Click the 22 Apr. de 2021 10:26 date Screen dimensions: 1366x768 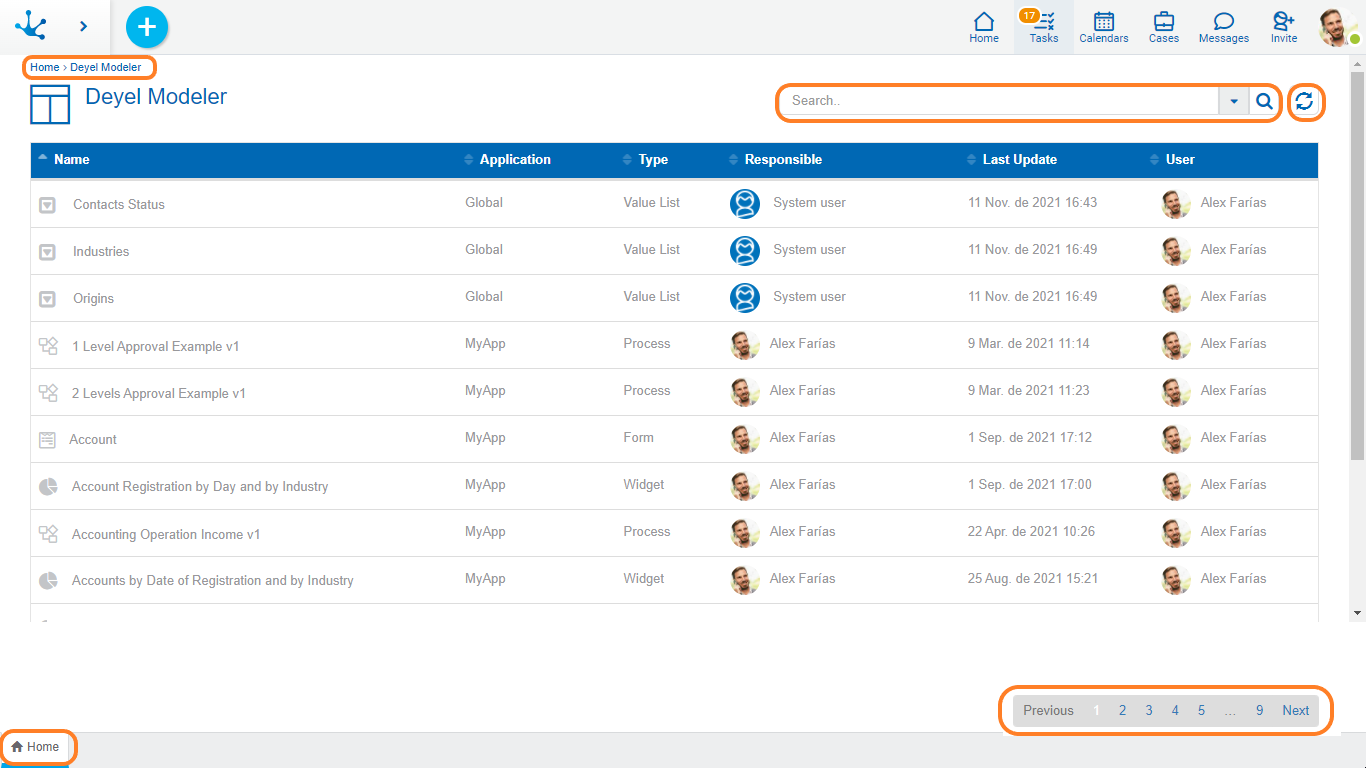(x=1032, y=532)
